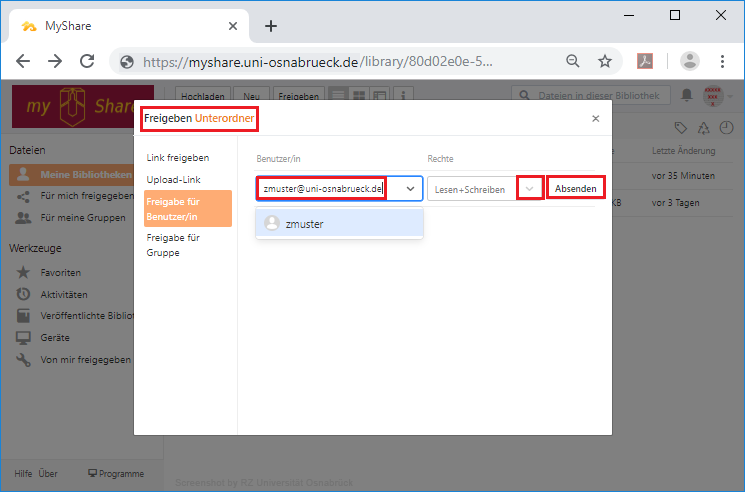Viewport: 745px width, 492px height.
Task: Click the Absenden button
Action: pos(576,189)
